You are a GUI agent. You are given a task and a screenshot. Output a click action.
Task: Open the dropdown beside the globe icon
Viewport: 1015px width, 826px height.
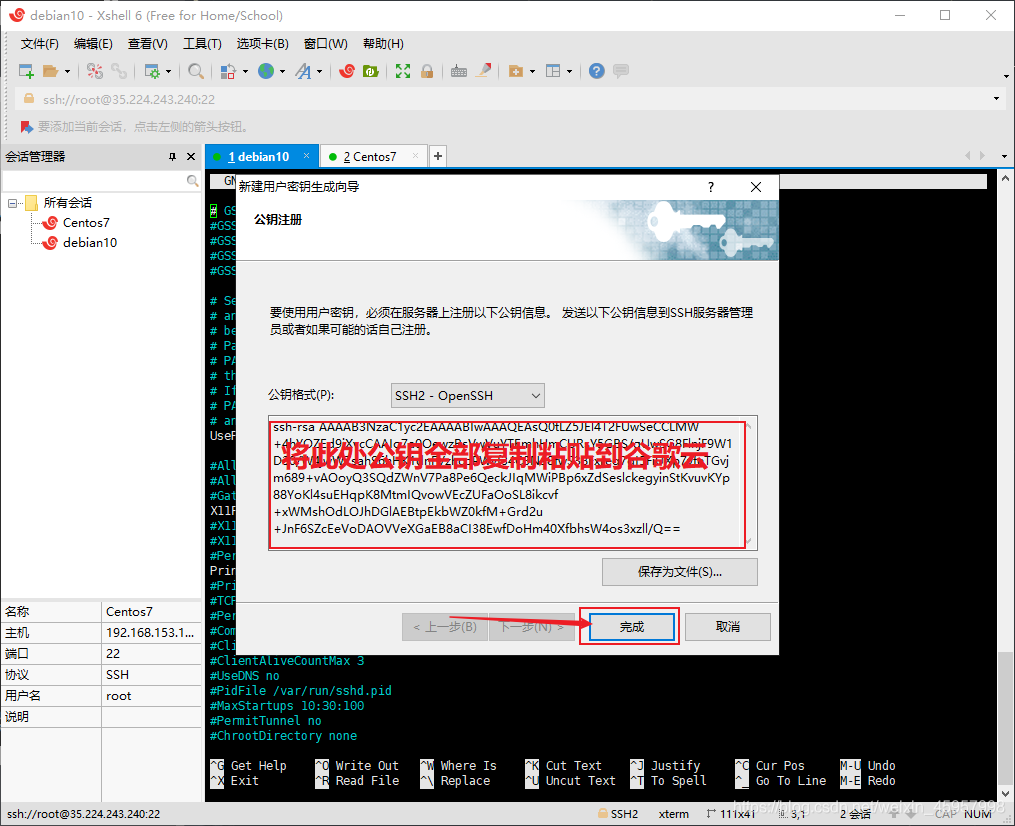[282, 72]
